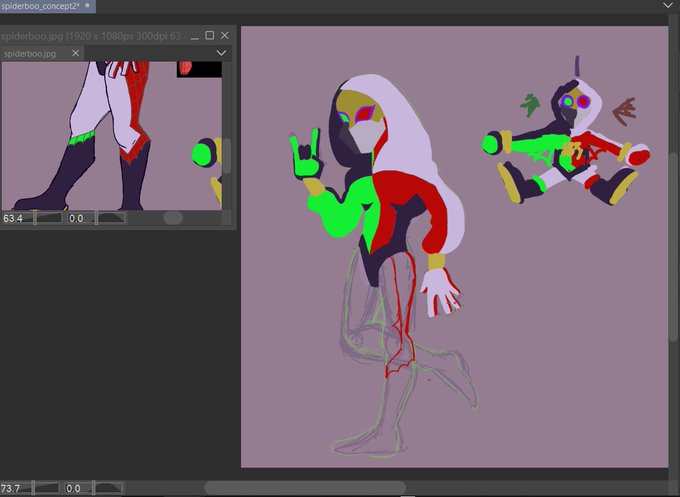Screen dimensions: 680x497
Task: Click horizontal scrollbar thumb in spiderboo.jpg window
Action: [173, 218]
